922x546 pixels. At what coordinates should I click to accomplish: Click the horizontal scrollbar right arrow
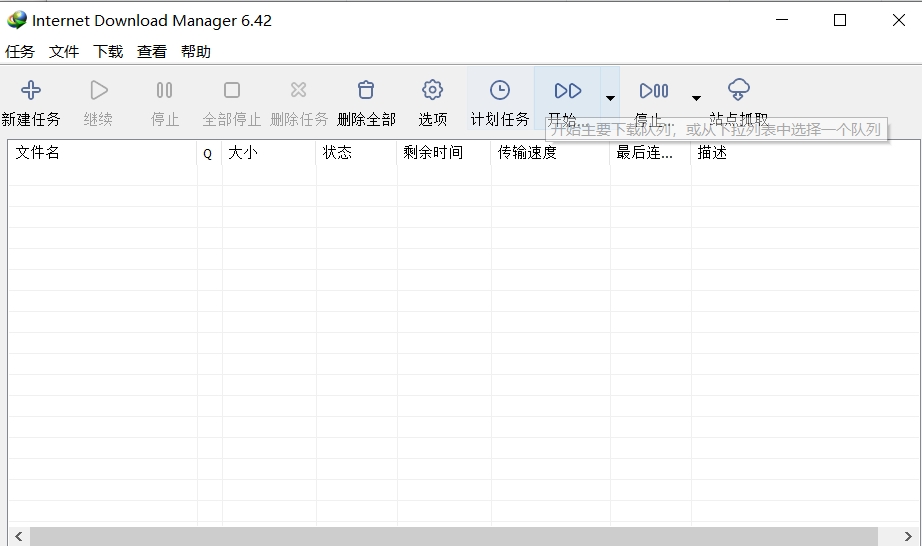point(908,536)
